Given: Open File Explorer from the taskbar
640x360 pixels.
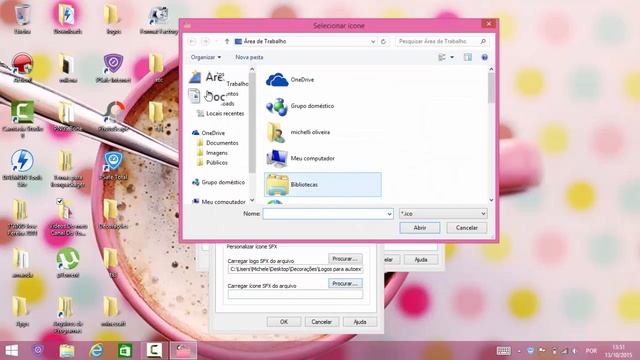Looking at the screenshot, I should 67,351.
